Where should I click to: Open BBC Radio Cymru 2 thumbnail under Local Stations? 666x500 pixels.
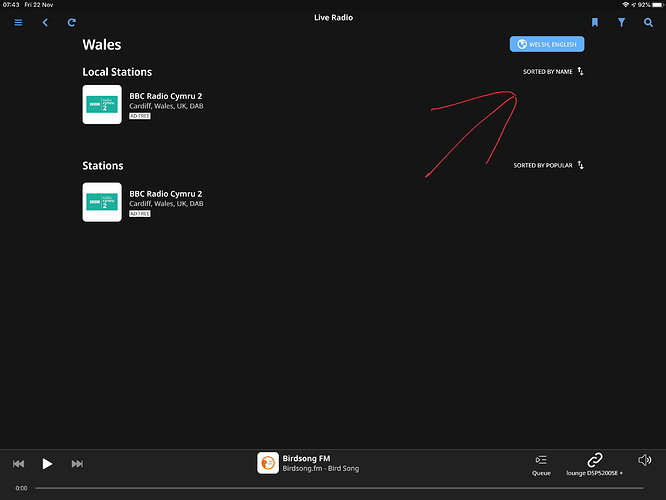click(102, 105)
